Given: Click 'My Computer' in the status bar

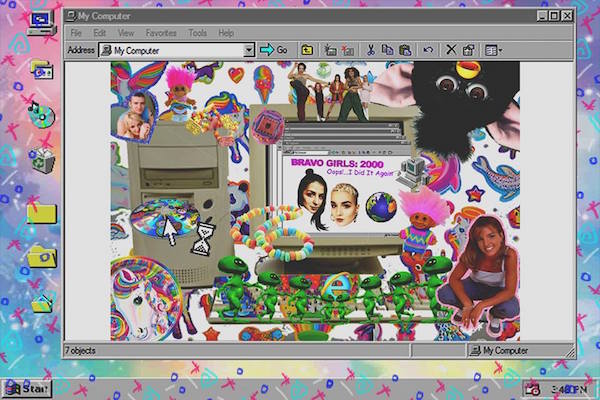Looking at the screenshot, I should (x=505, y=350).
